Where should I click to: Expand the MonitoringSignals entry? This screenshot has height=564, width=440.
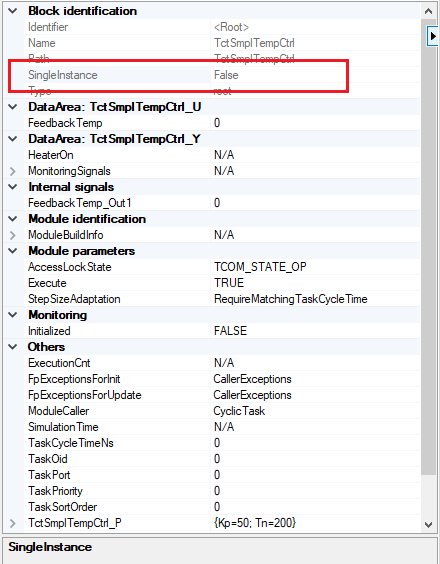[13, 171]
